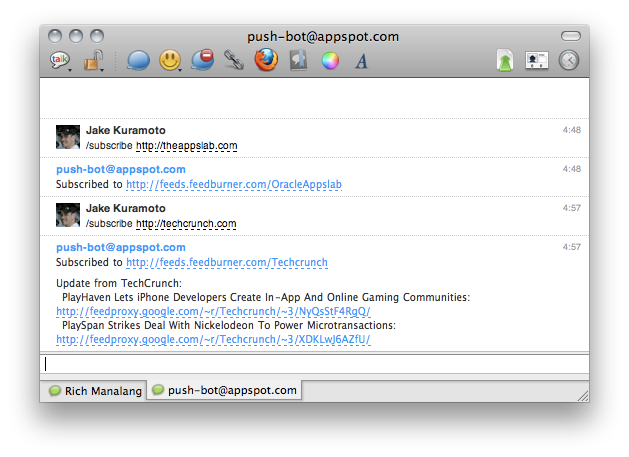Click the first push-bot@appspot.com sender name at 4:48
This screenshot has height=457, width=629.
121,169
